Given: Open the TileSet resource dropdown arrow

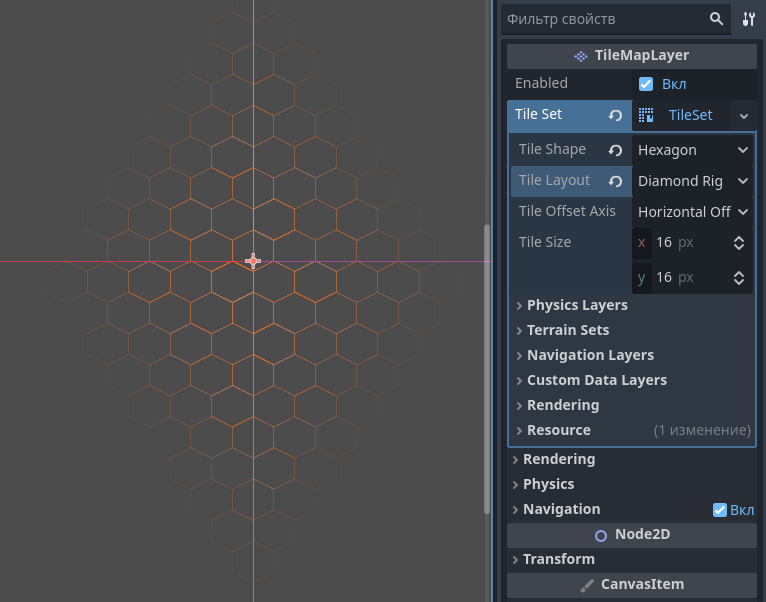Looking at the screenshot, I should 744,116.
